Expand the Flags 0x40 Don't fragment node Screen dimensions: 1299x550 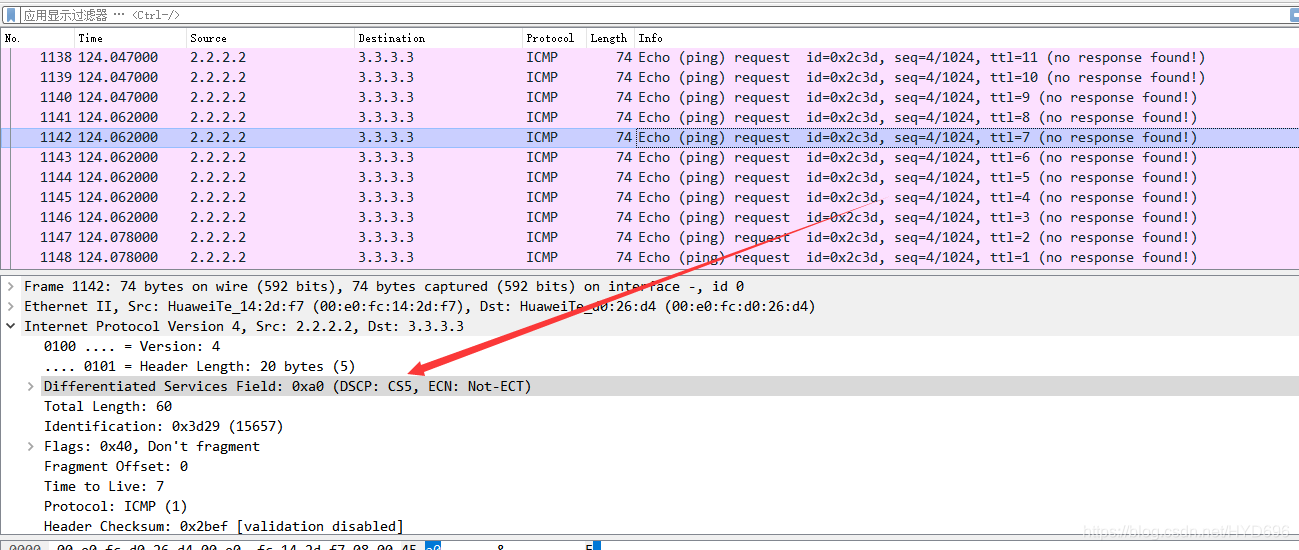[31, 446]
